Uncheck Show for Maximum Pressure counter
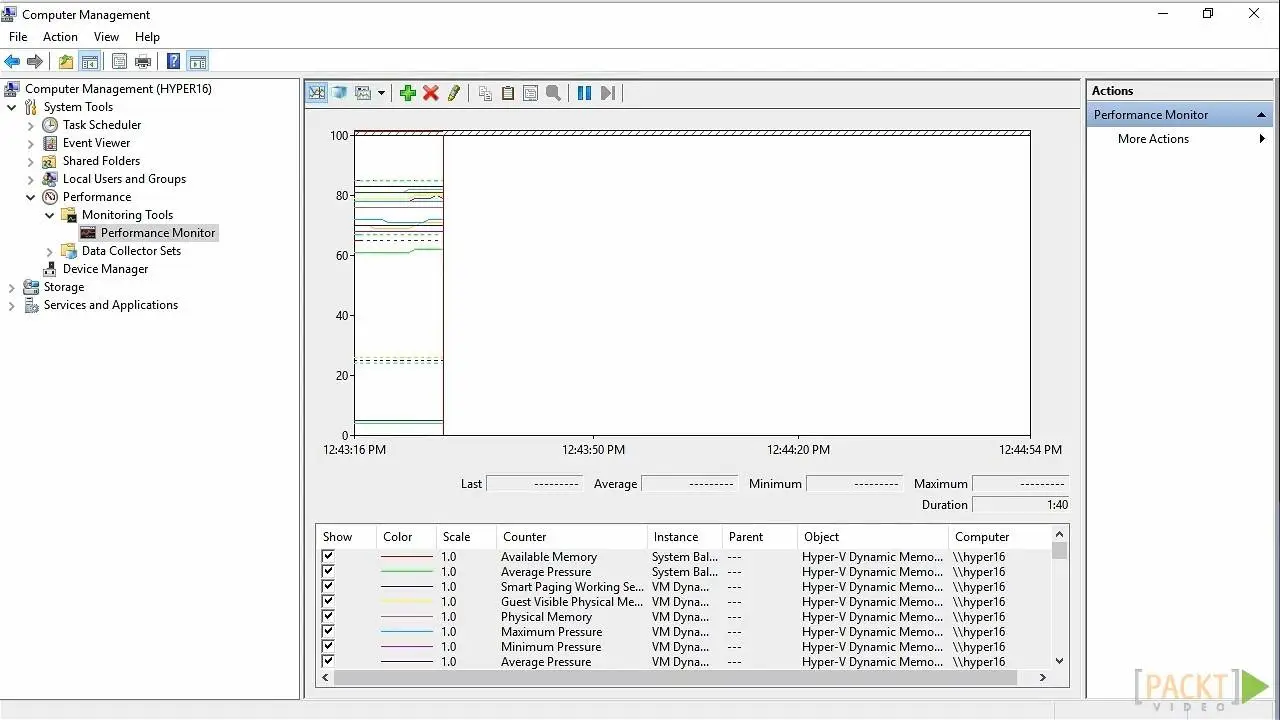 click(x=328, y=631)
